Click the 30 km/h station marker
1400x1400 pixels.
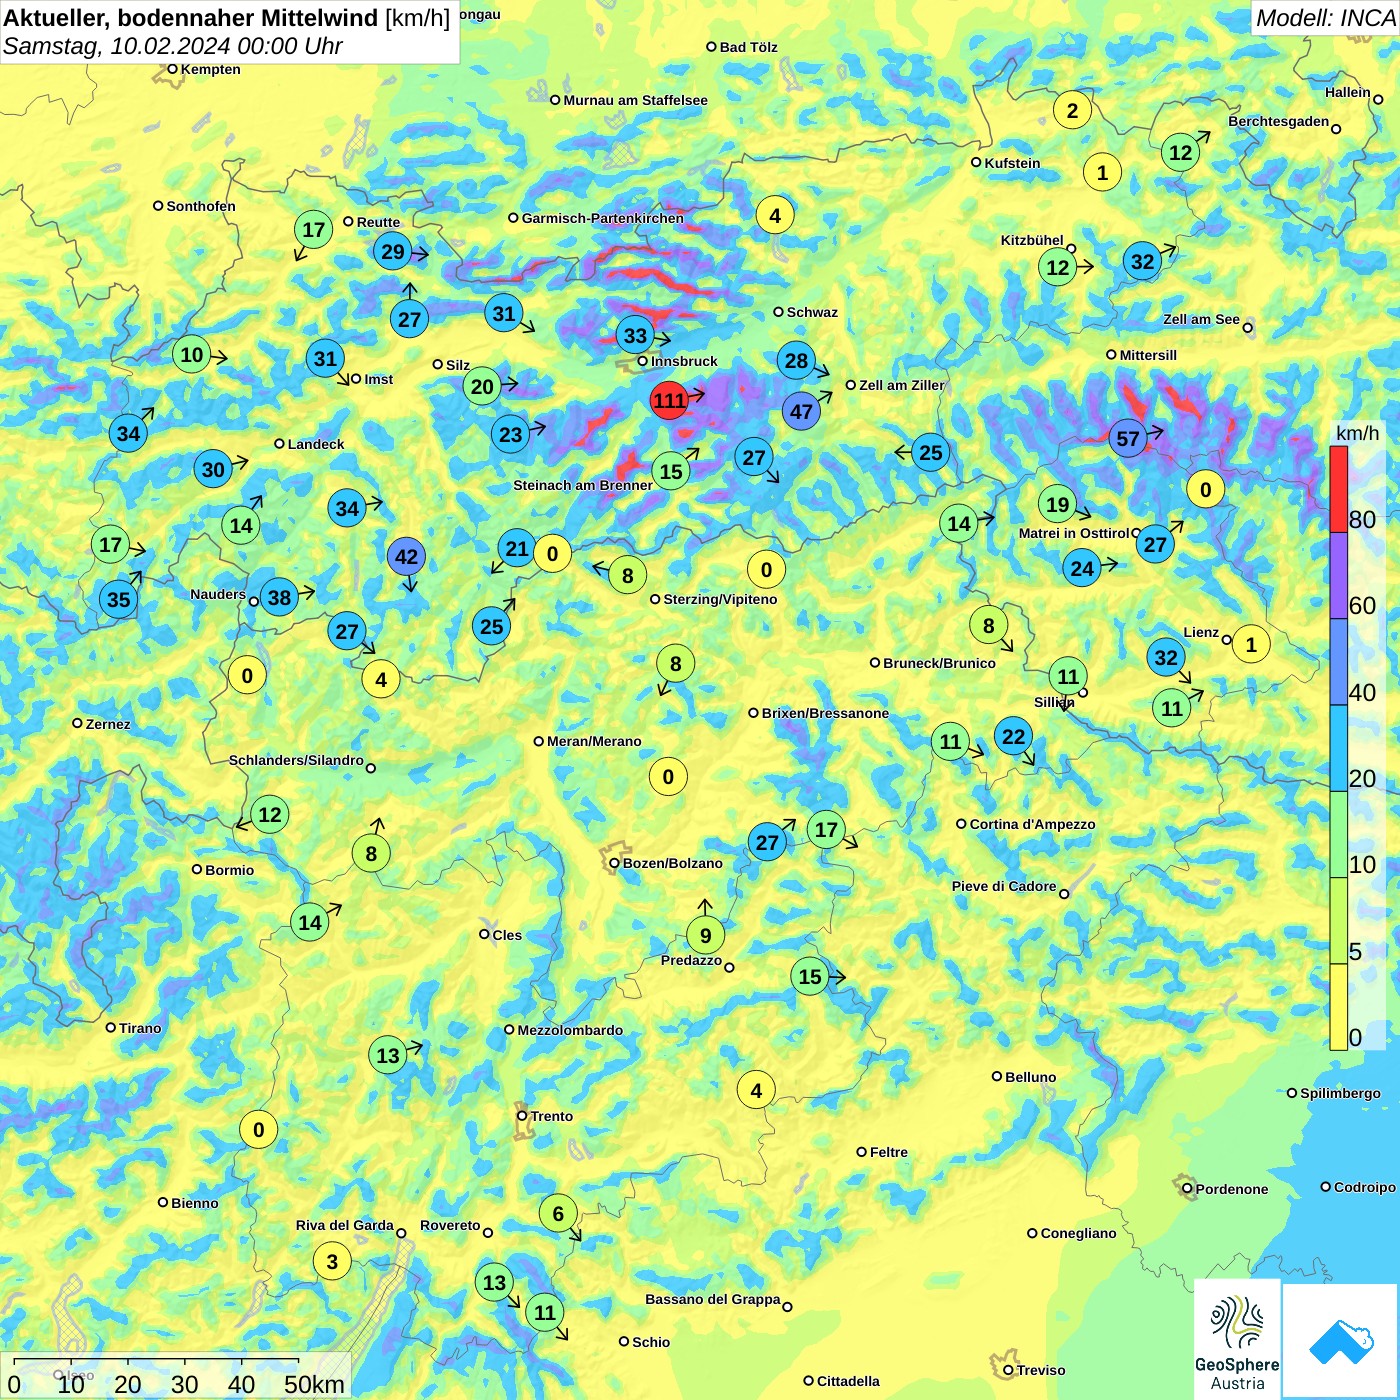coord(214,470)
